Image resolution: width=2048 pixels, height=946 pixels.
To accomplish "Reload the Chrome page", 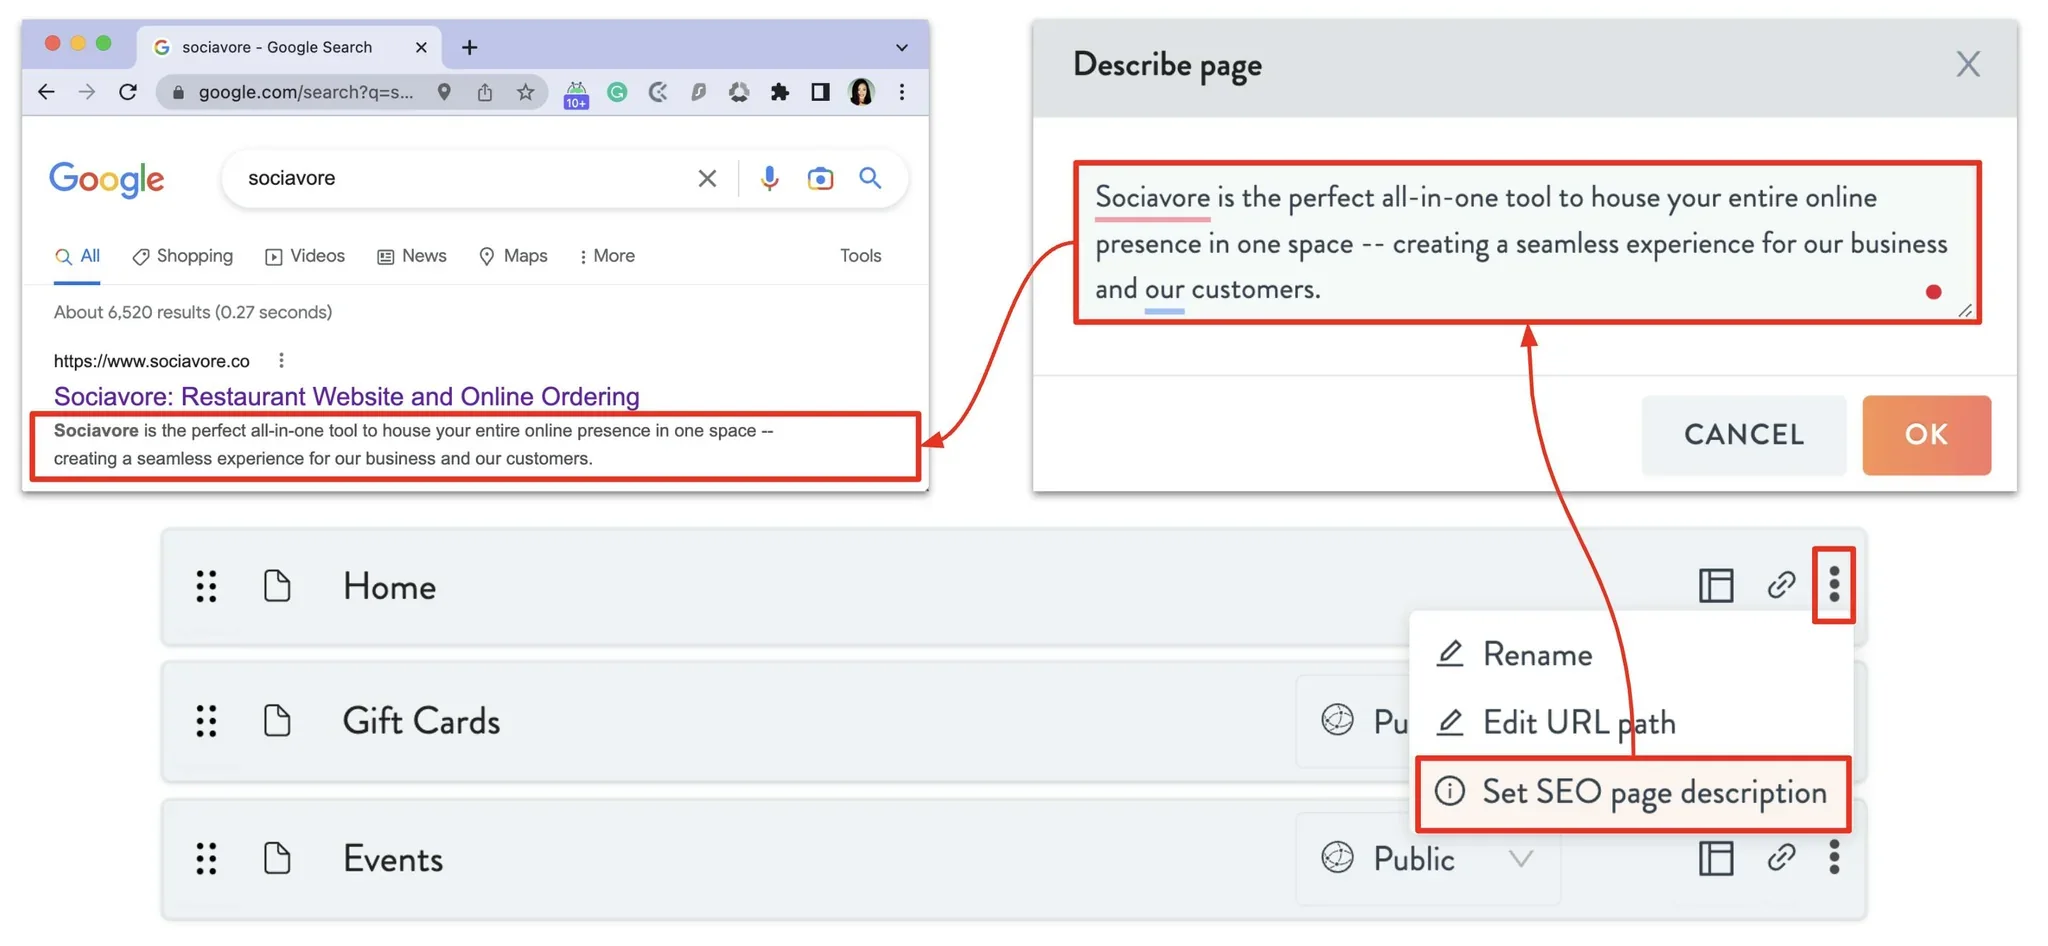I will (128, 92).
